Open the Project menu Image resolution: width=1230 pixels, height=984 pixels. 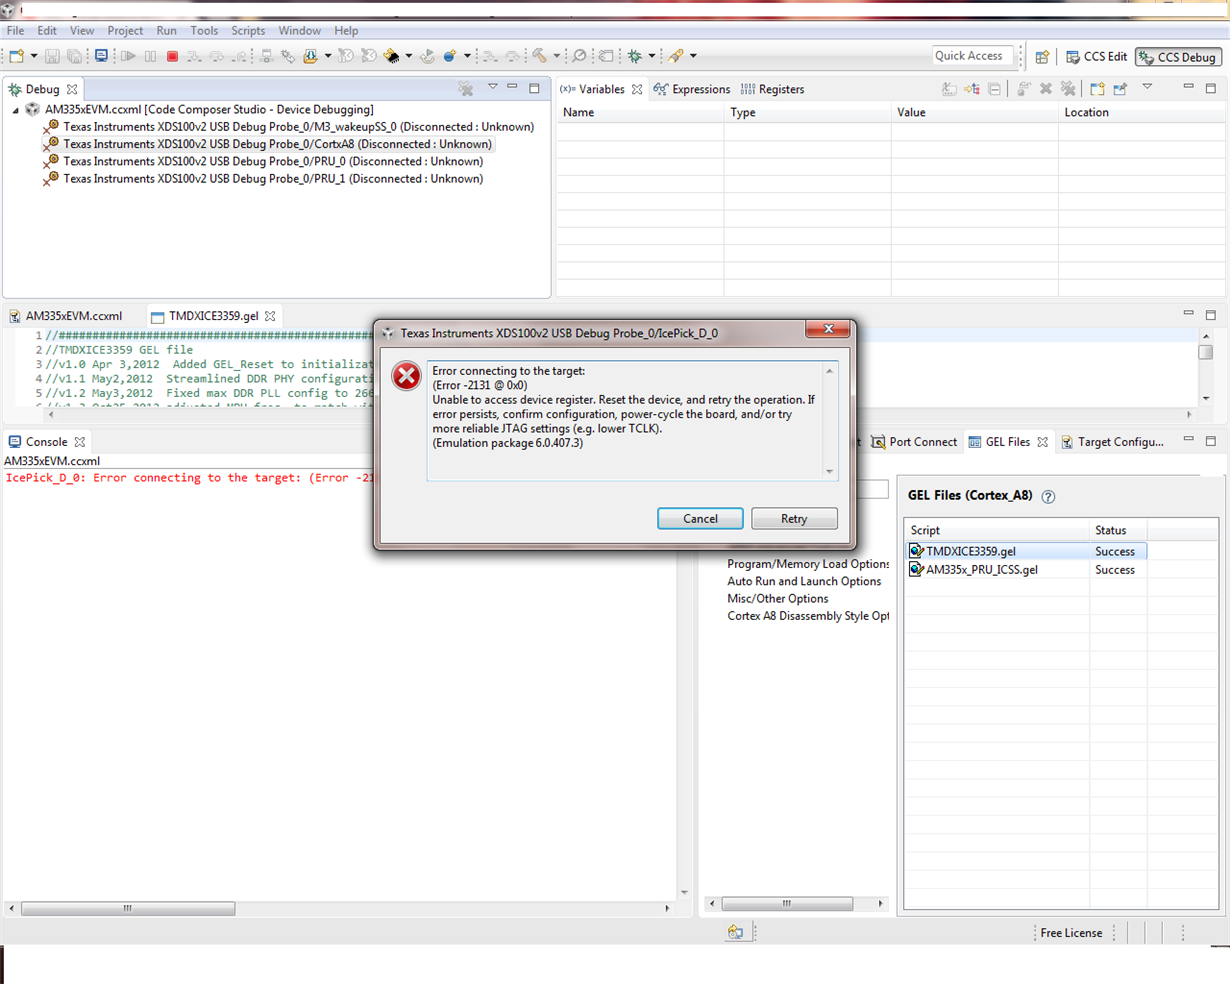tap(125, 31)
